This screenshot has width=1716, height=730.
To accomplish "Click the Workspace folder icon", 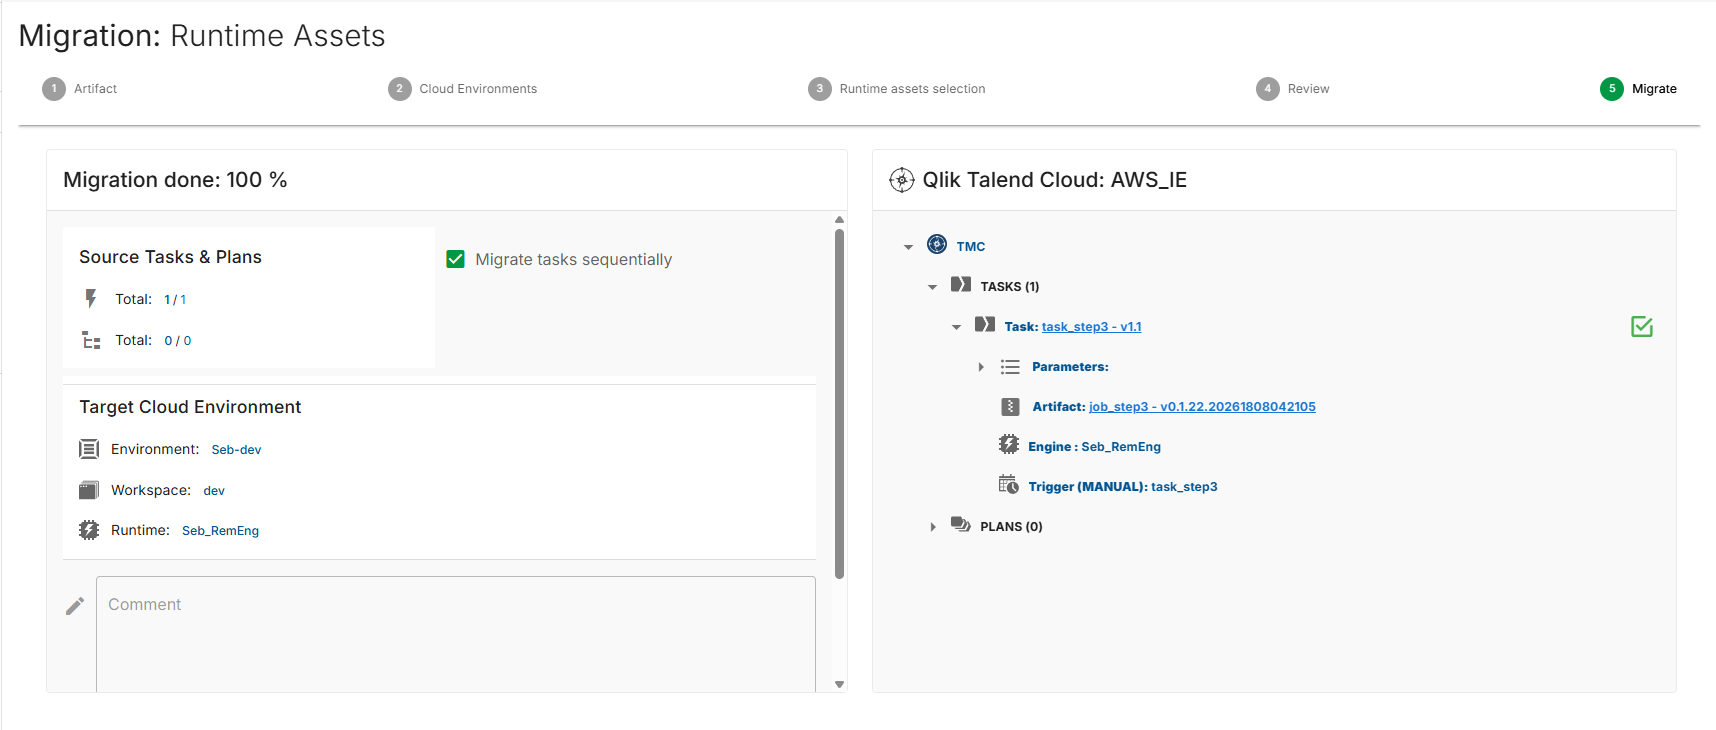I will 89,490.
